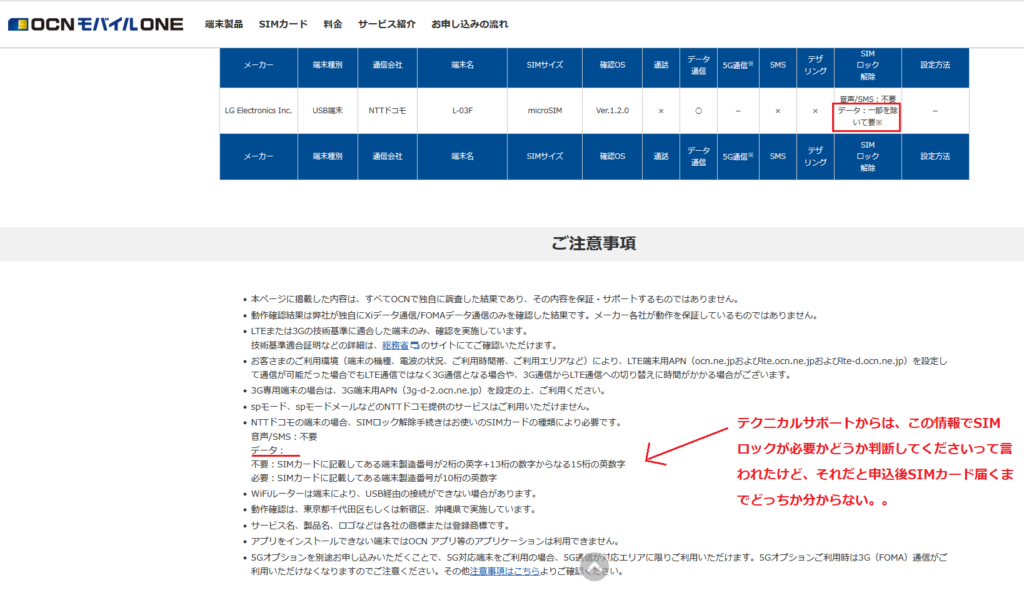1024x595 pixels.
Task: Click the scroll-to-top arrow button
Action: [x=594, y=568]
